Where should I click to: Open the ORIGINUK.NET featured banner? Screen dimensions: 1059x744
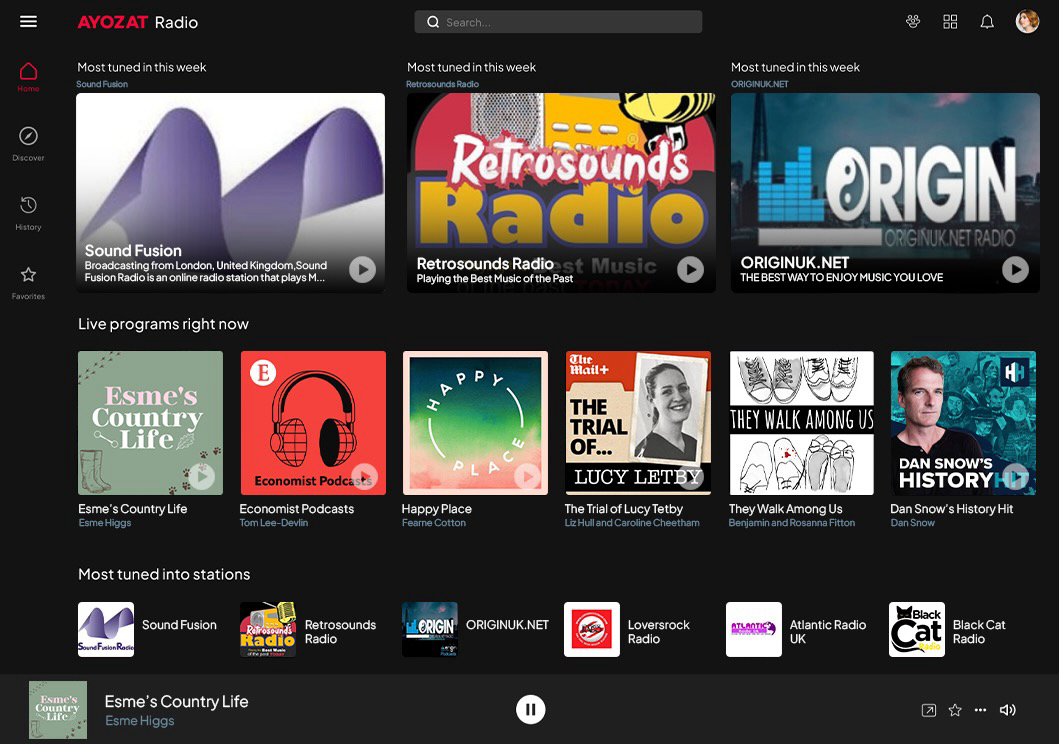(885, 192)
